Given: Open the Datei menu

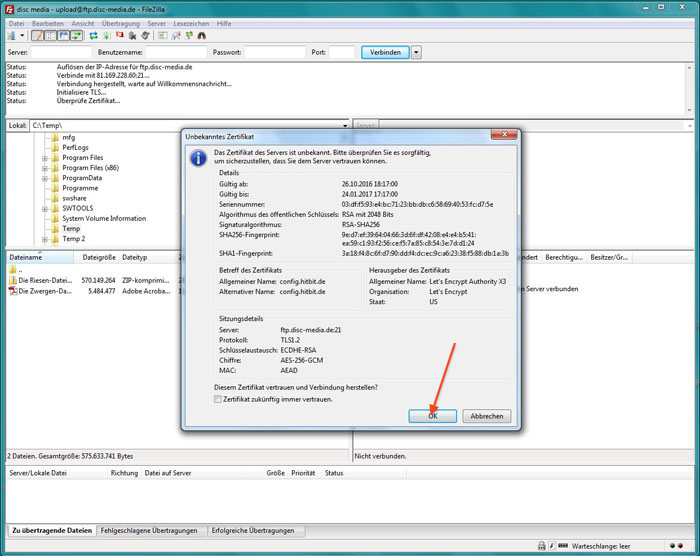Looking at the screenshot, I should click(x=16, y=24).
